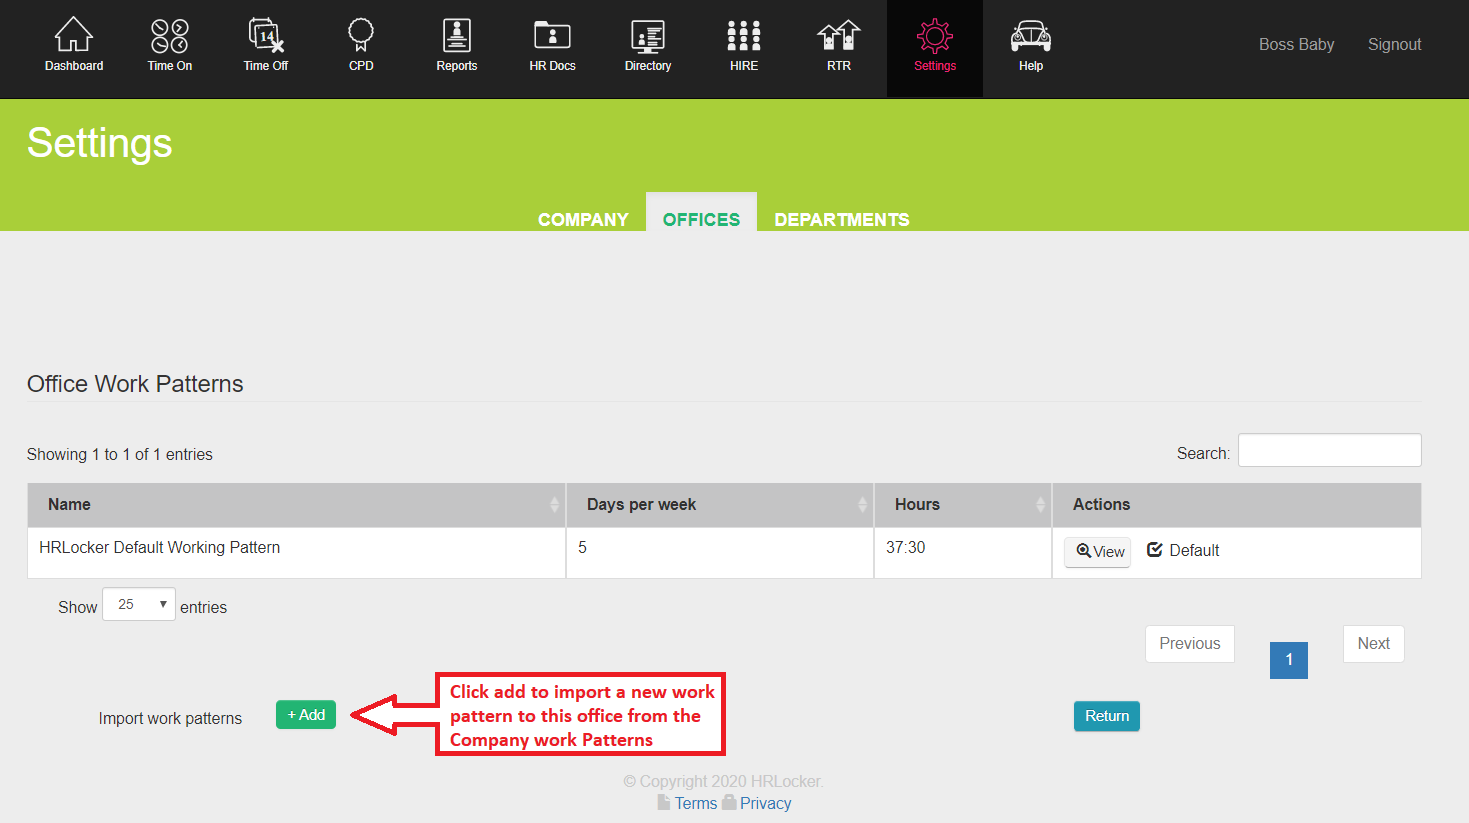Screen dimensions: 1469x823
Task: Open the Privacy link in footer
Action: [765, 803]
